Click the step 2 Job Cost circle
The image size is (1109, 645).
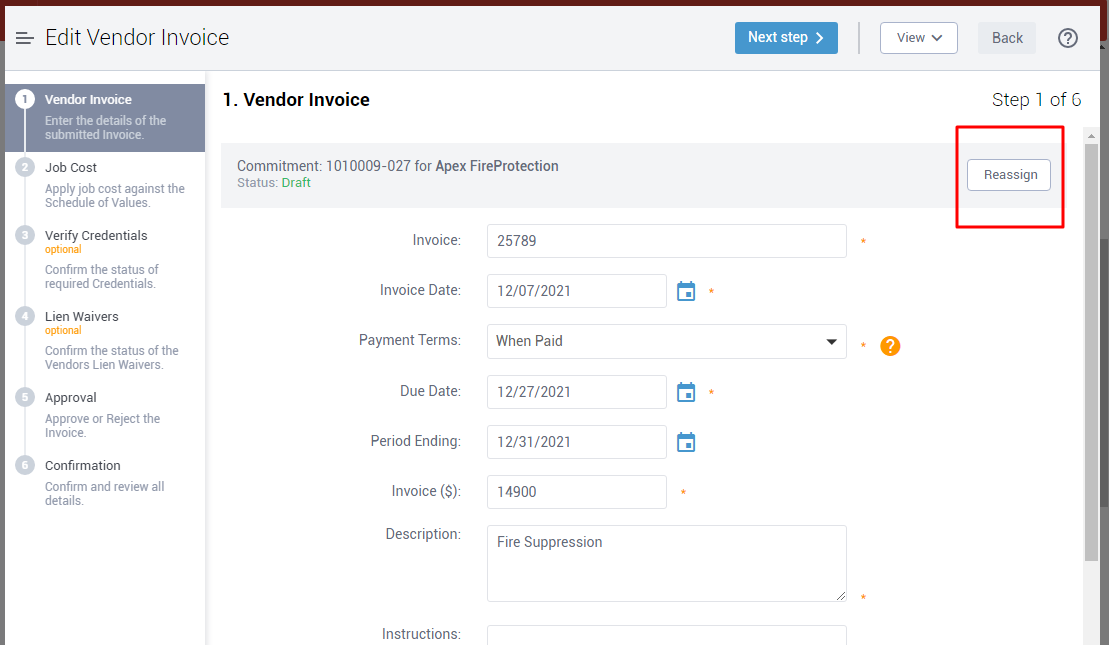(x=25, y=168)
